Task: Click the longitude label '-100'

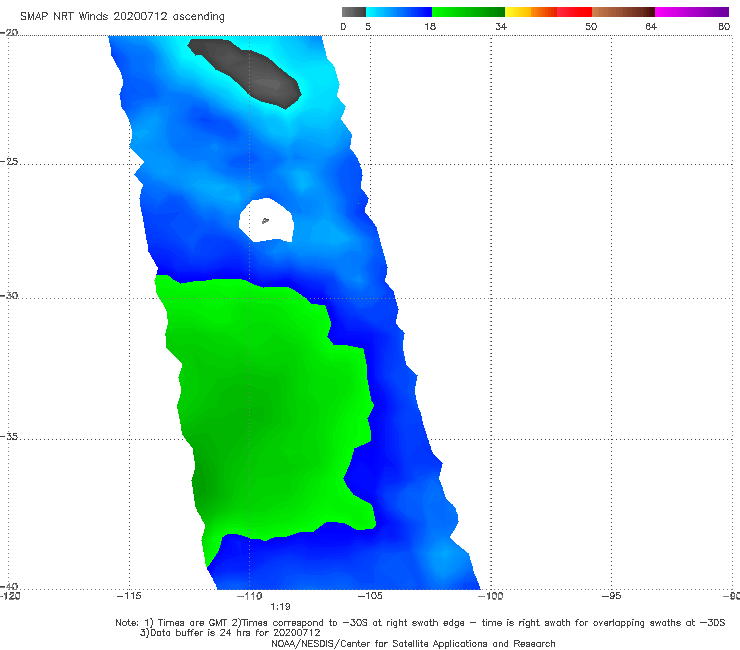Action: pos(490,596)
